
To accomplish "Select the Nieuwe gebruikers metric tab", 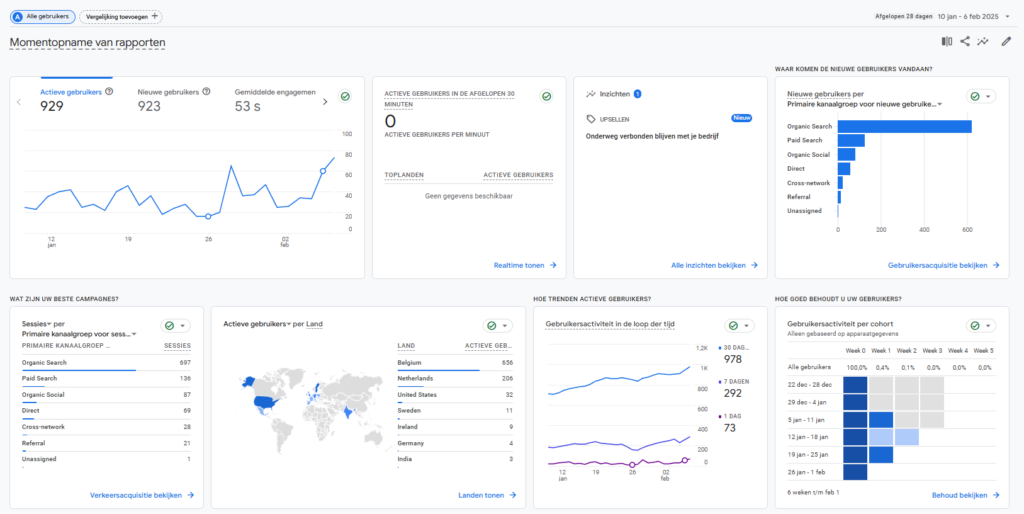I will point(173,99).
